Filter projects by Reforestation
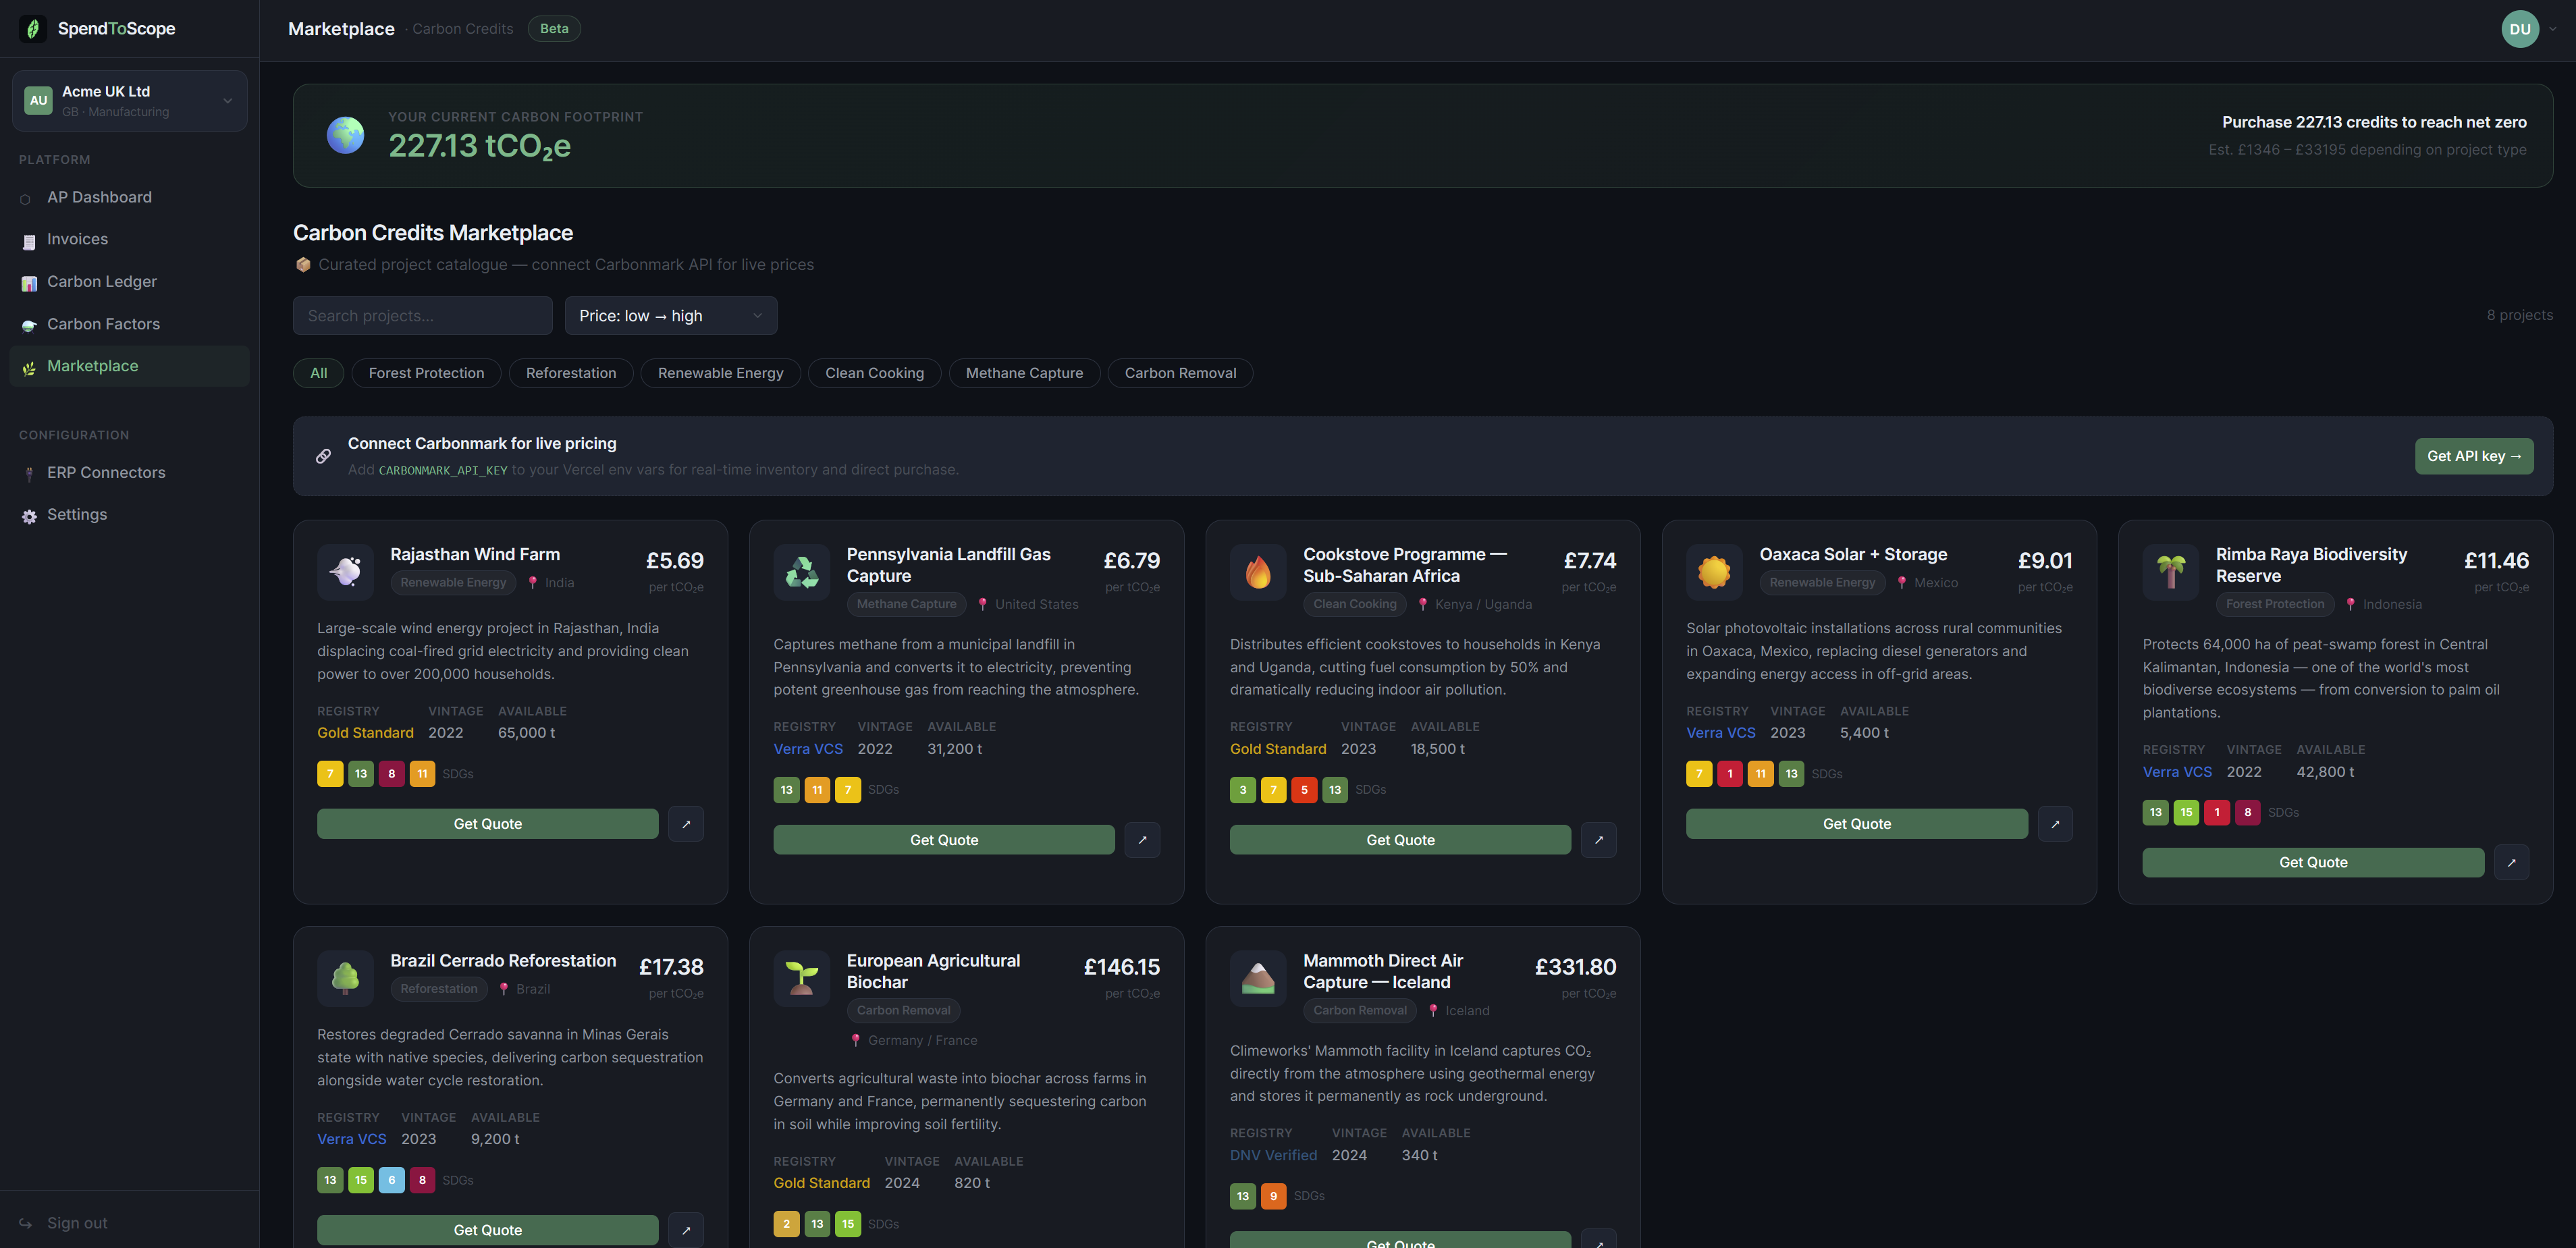 [x=571, y=373]
